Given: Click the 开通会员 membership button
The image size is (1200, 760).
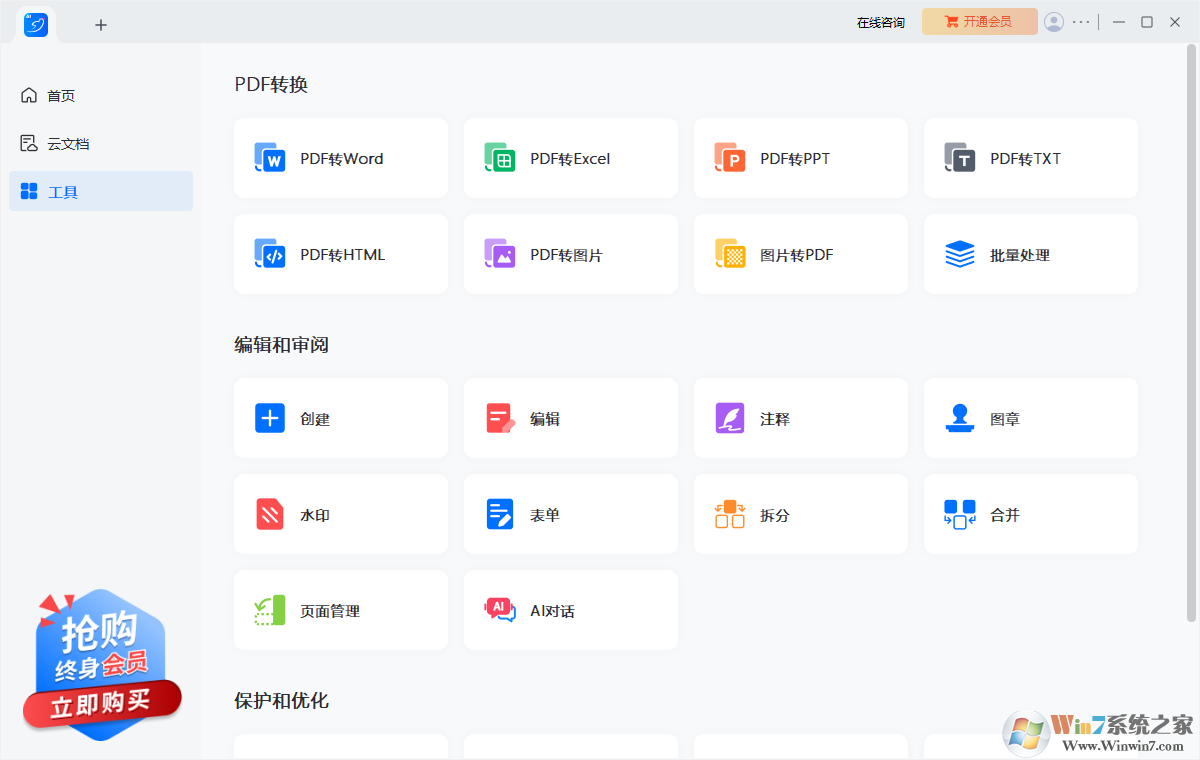Looking at the screenshot, I should coord(979,22).
